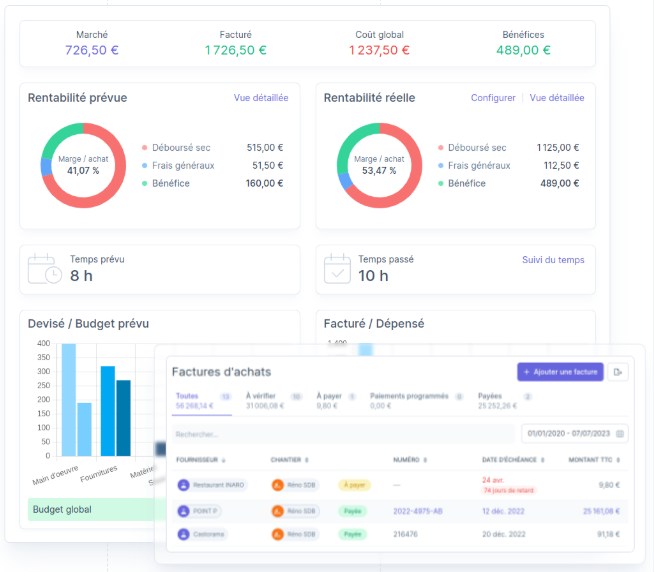The width and height of the screenshot is (654, 572).
Task: Click the Restaurant INARO supplier avatar icon
Action: pyautogui.click(x=183, y=485)
